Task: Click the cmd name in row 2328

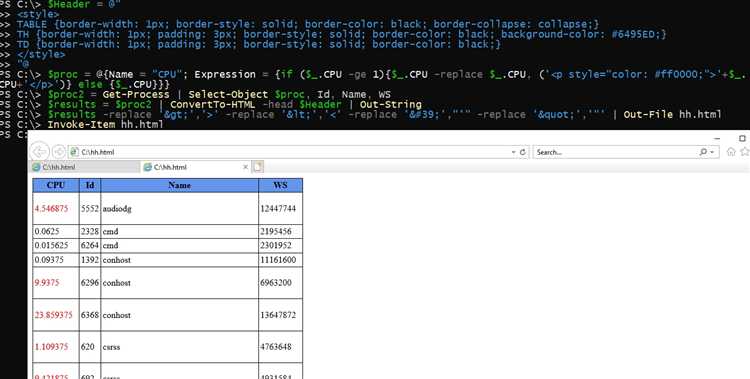Action: pyautogui.click(x=110, y=231)
